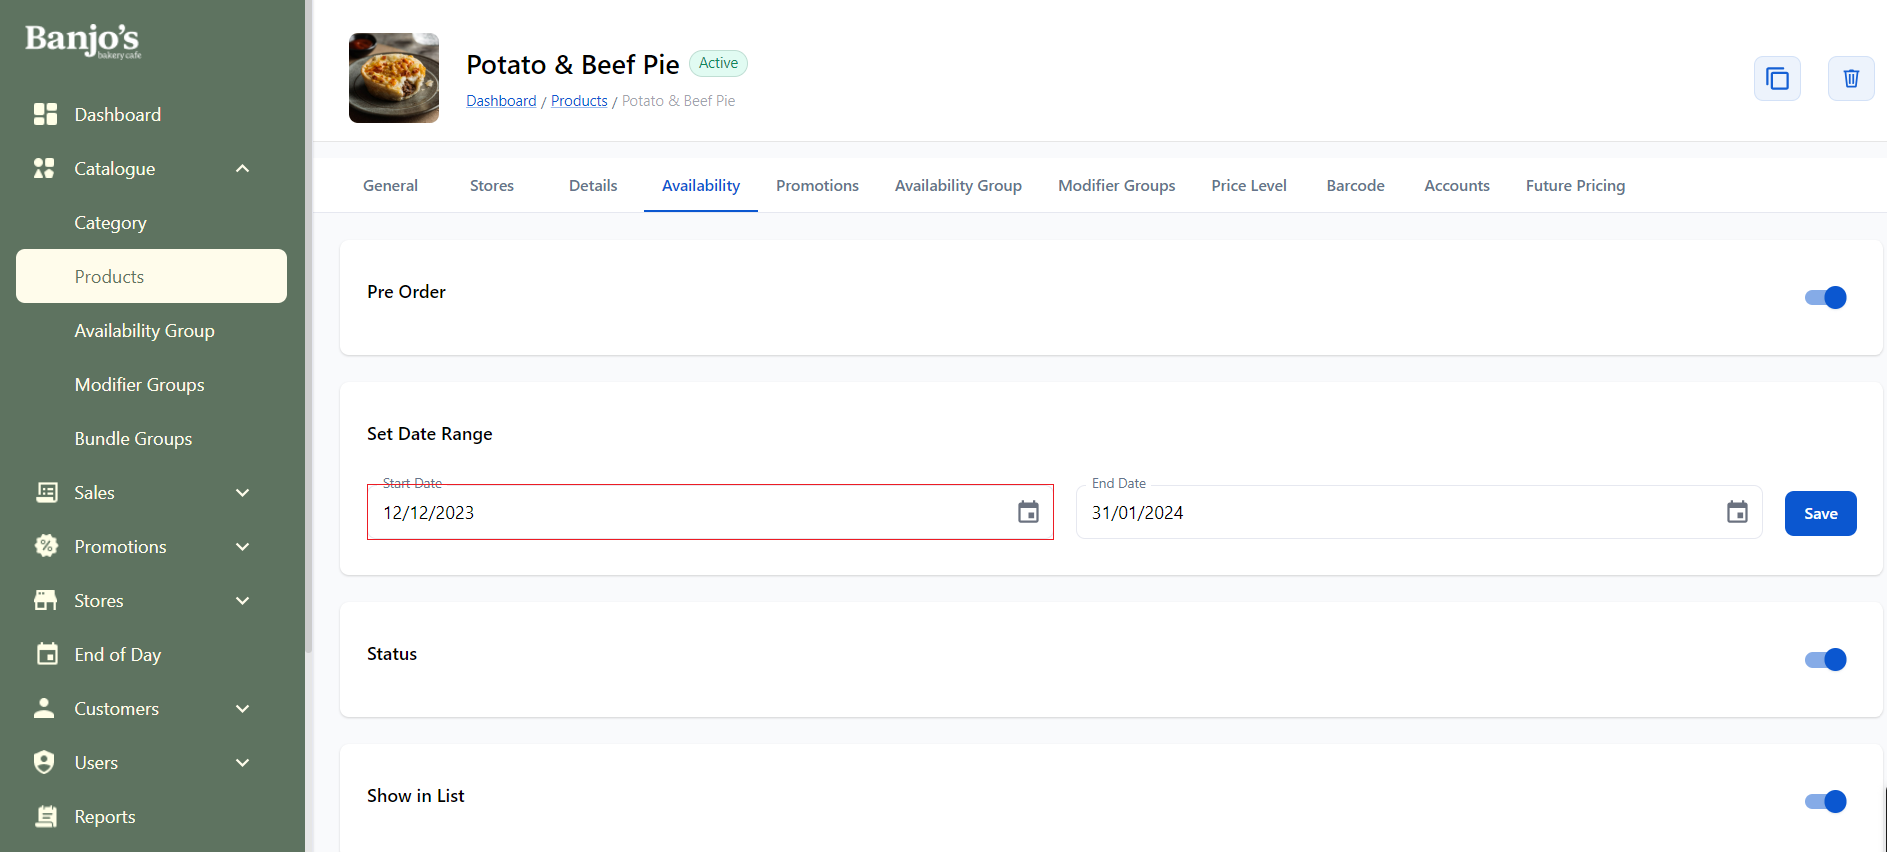
Task: Follow the Products breadcrumb link
Action: (x=579, y=101)
